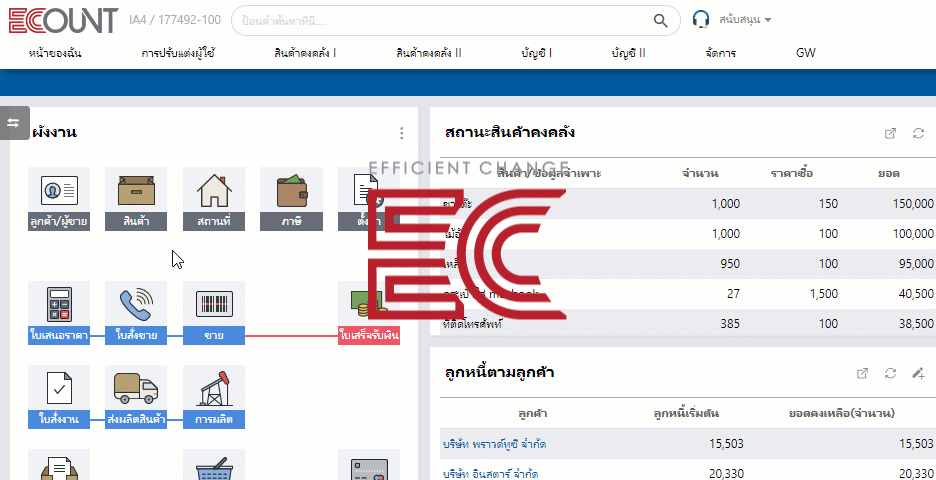Click the document tray icon at bottom left
Image resolution: width=936 pixels, height=480 pixels.
[59, 466]
